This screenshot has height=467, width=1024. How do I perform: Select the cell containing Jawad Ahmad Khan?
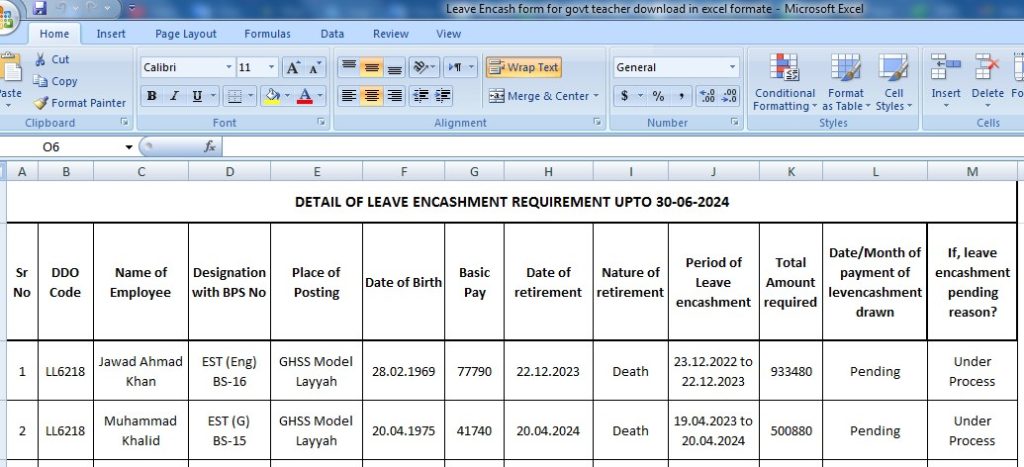141,371
